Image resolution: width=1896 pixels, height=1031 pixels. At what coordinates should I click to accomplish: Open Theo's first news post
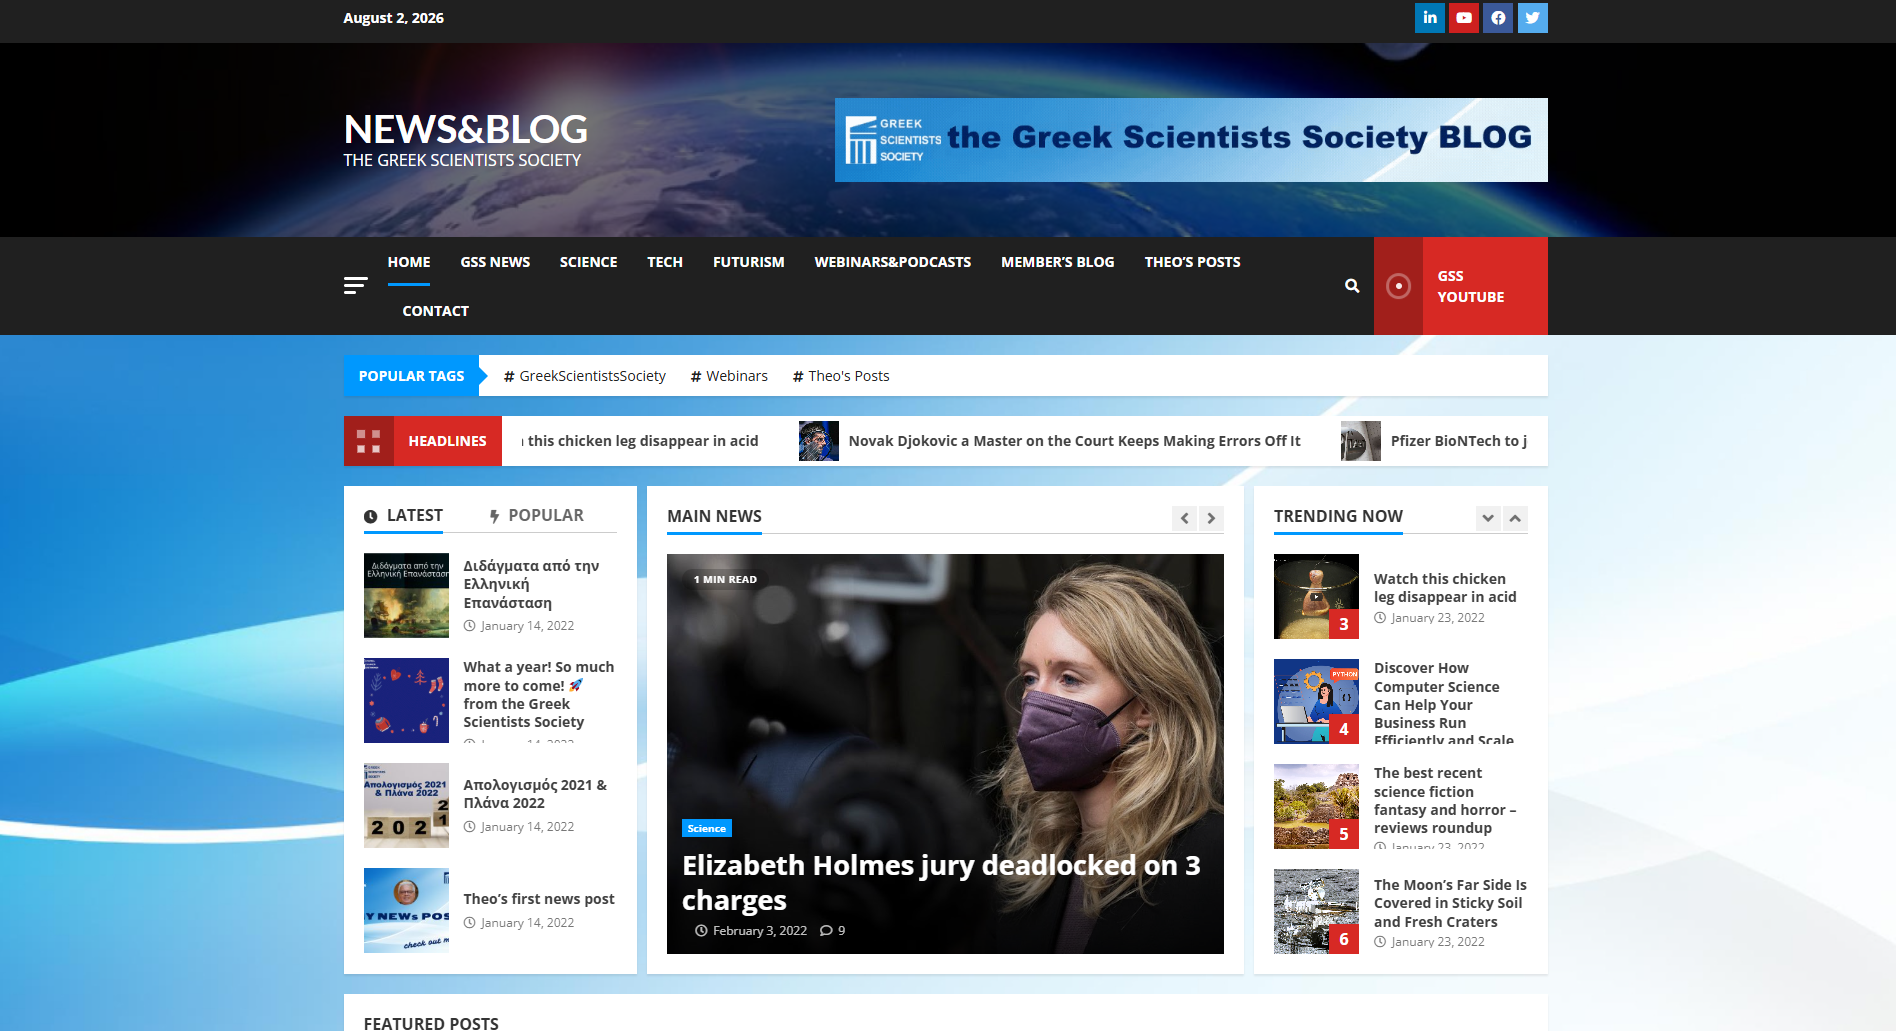click(539, 899)
